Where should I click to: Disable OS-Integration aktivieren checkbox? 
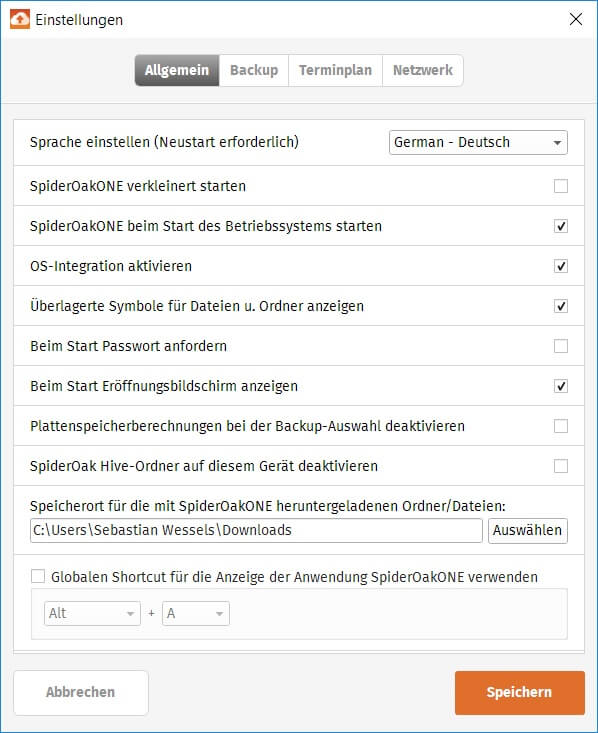click(561, 266)
